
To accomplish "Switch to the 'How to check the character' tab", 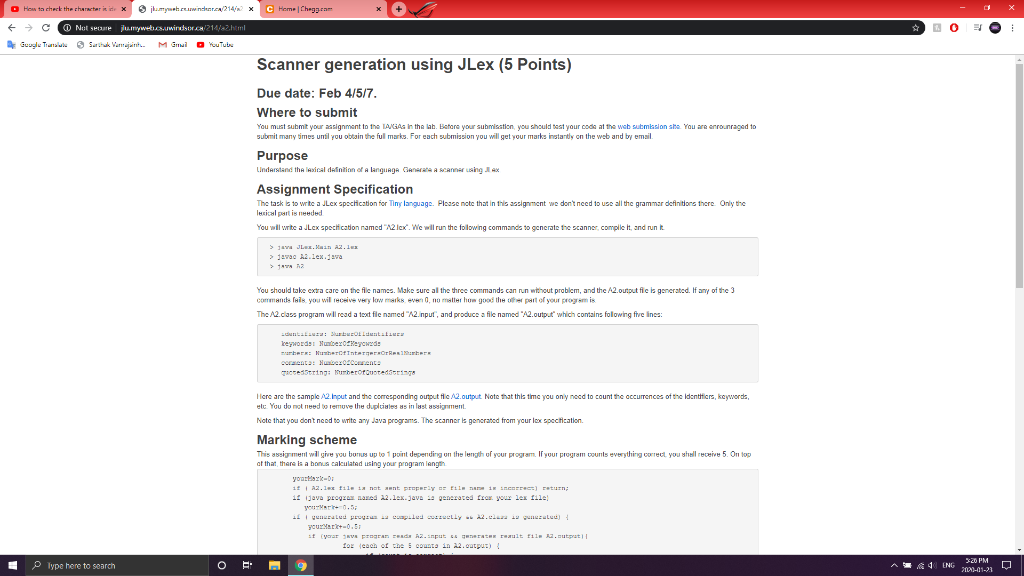I will (x=69, y=9).
